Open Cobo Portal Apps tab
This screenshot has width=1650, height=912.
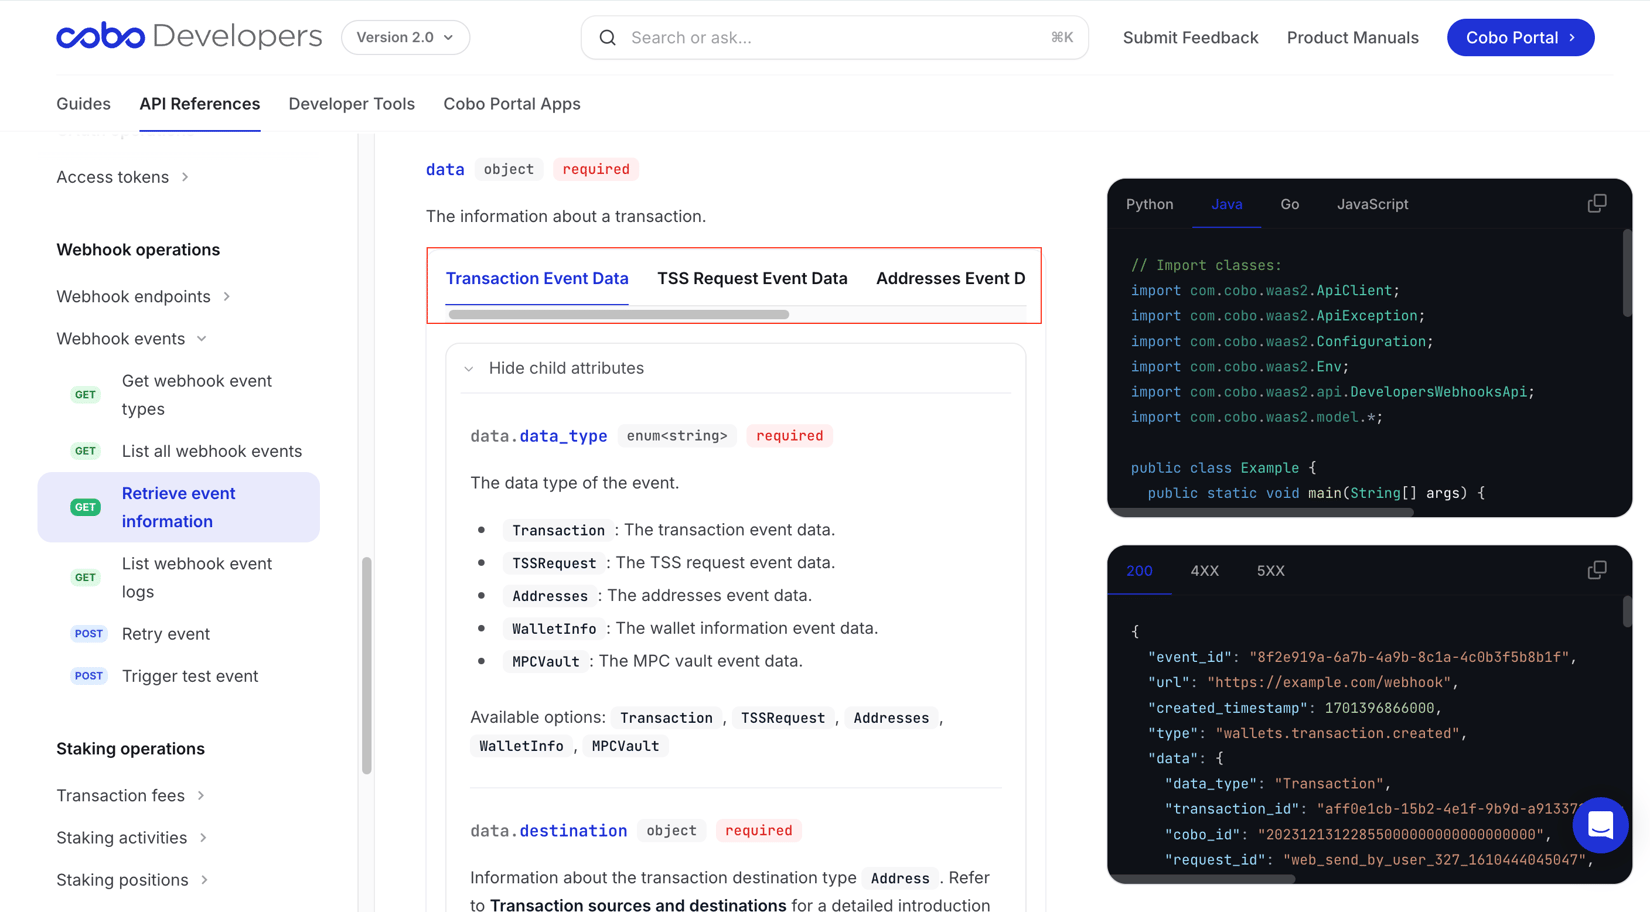point(512,104)
